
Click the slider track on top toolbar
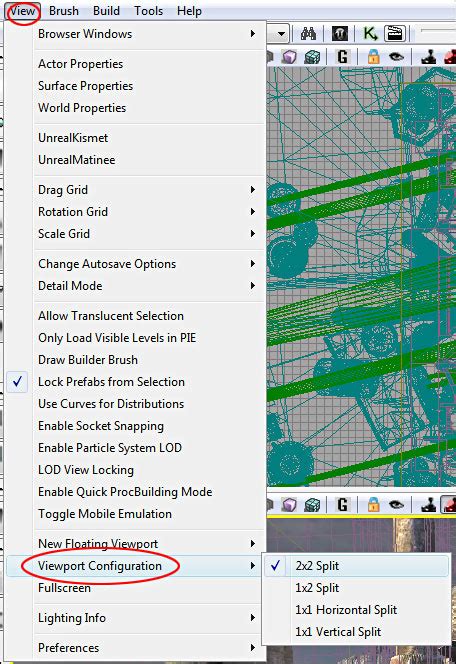click(438, 30)
